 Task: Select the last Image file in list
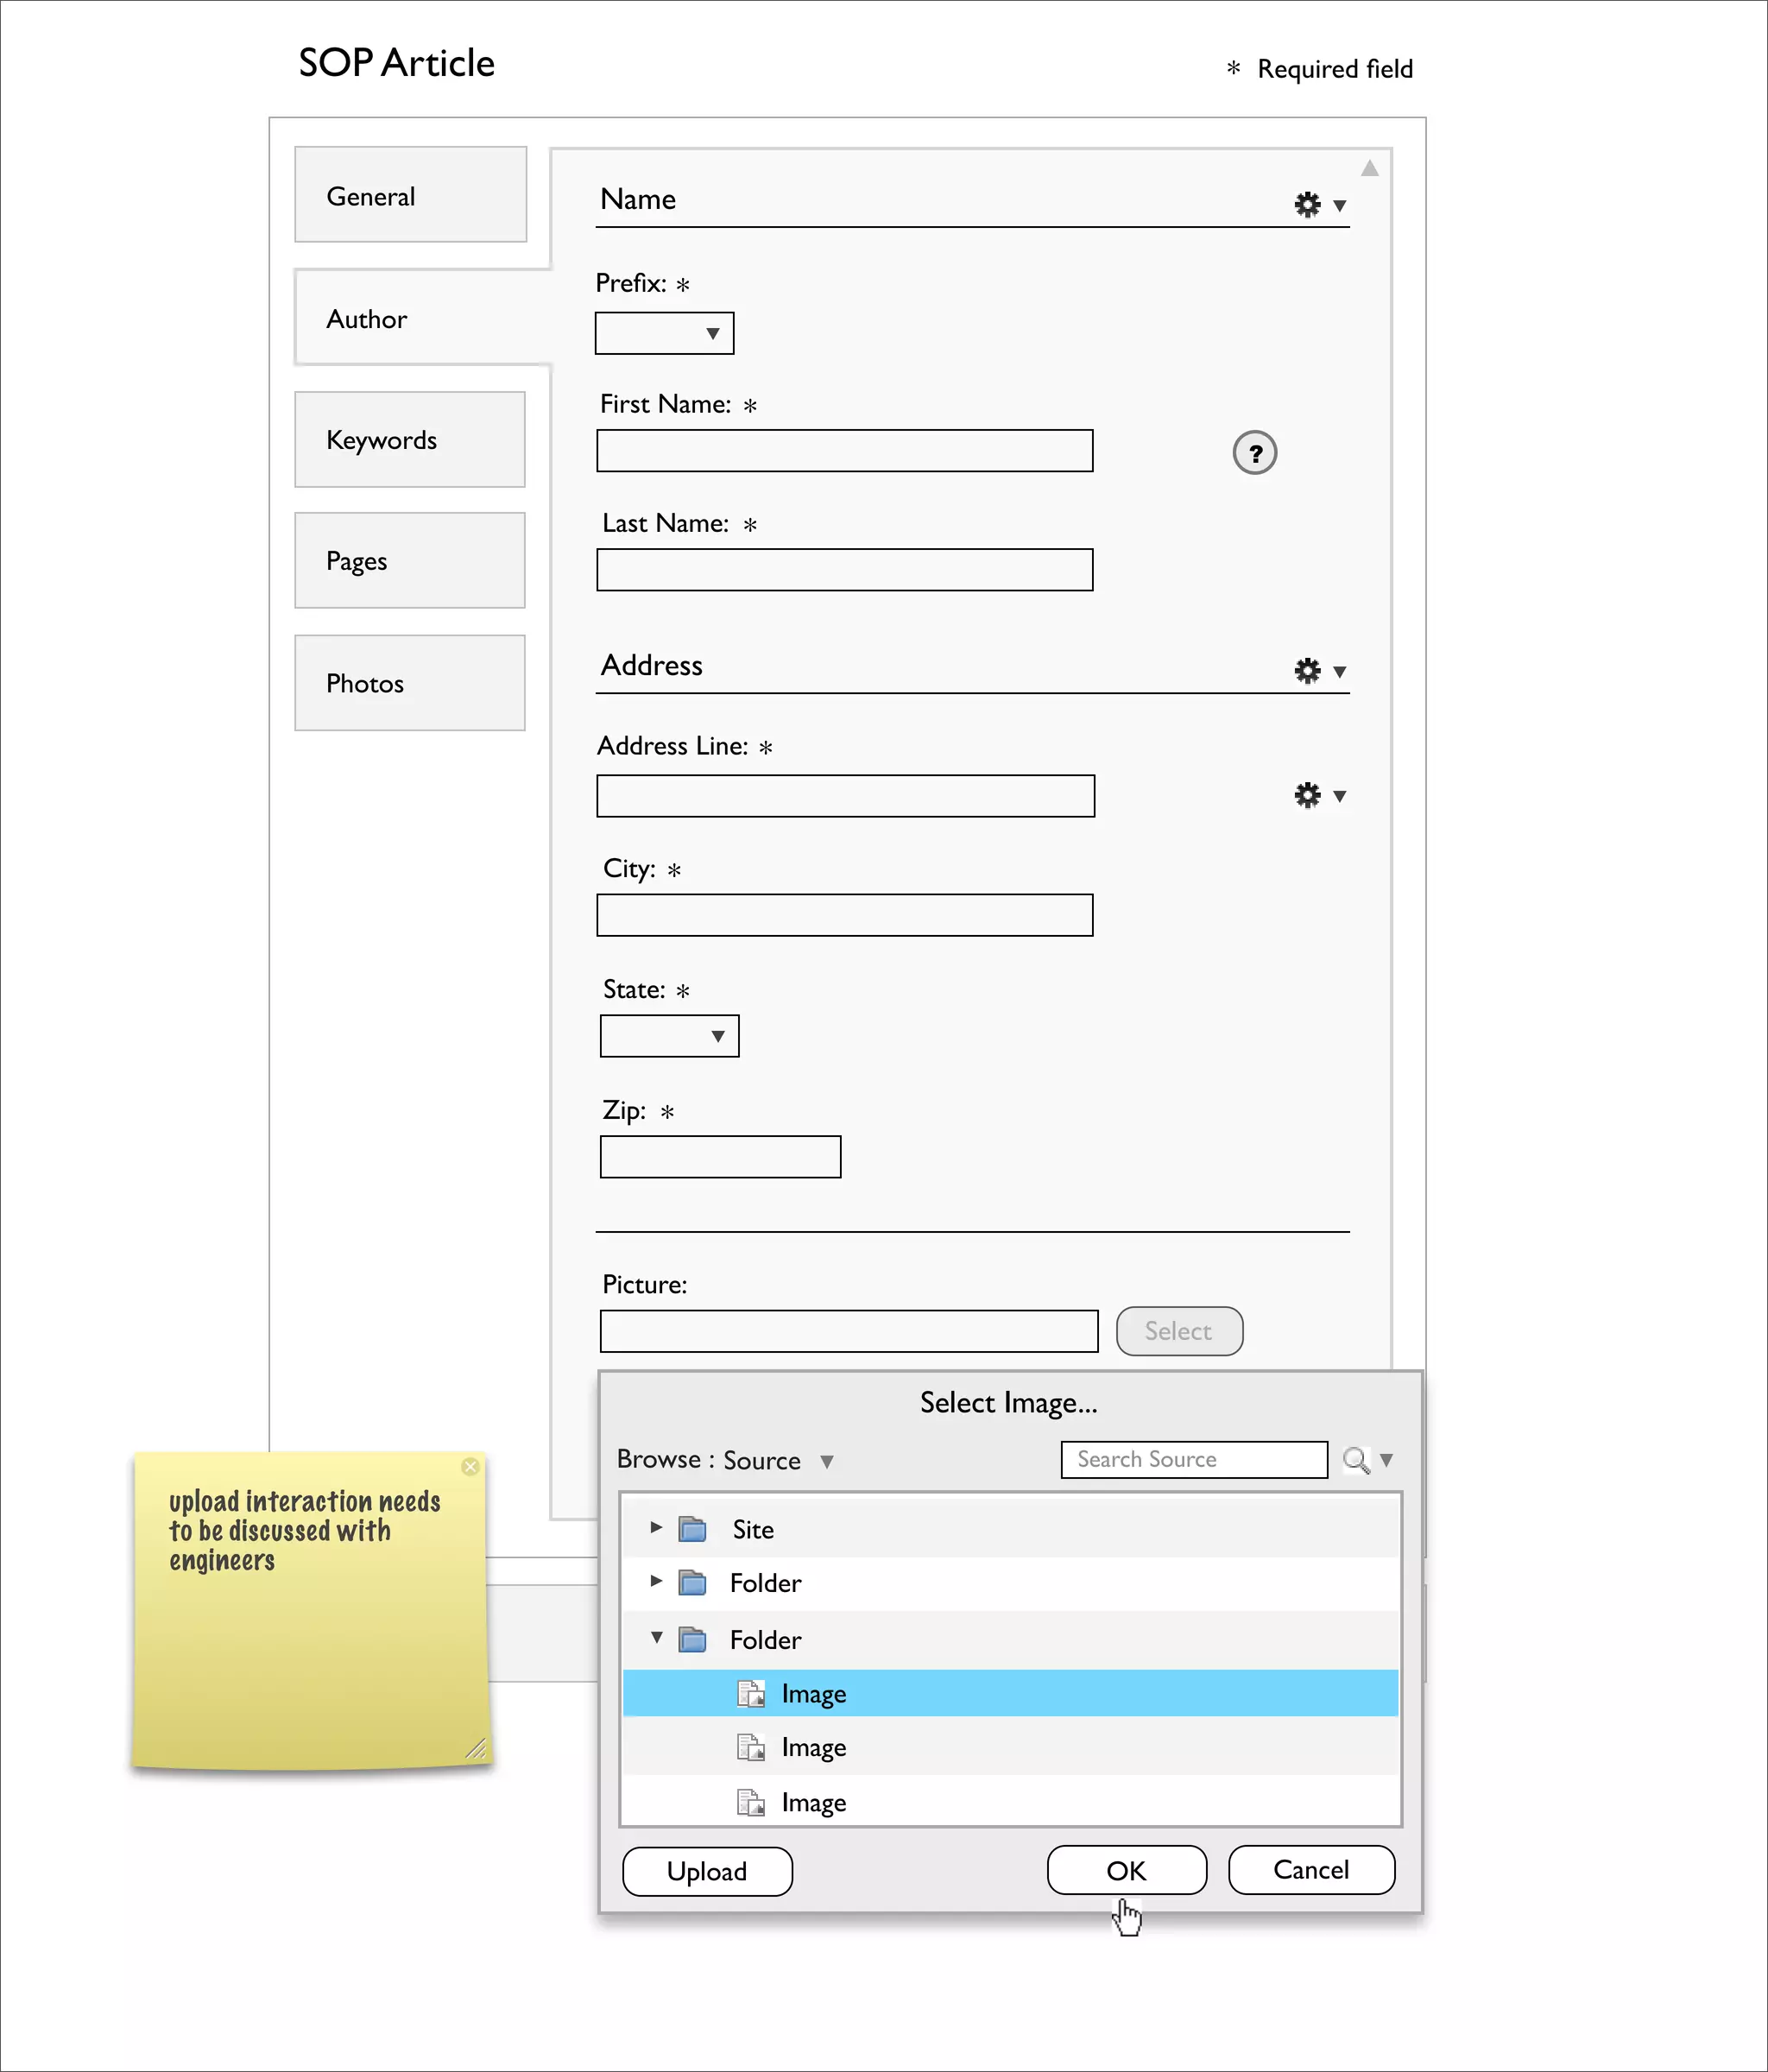click(x=813, y=1803)
